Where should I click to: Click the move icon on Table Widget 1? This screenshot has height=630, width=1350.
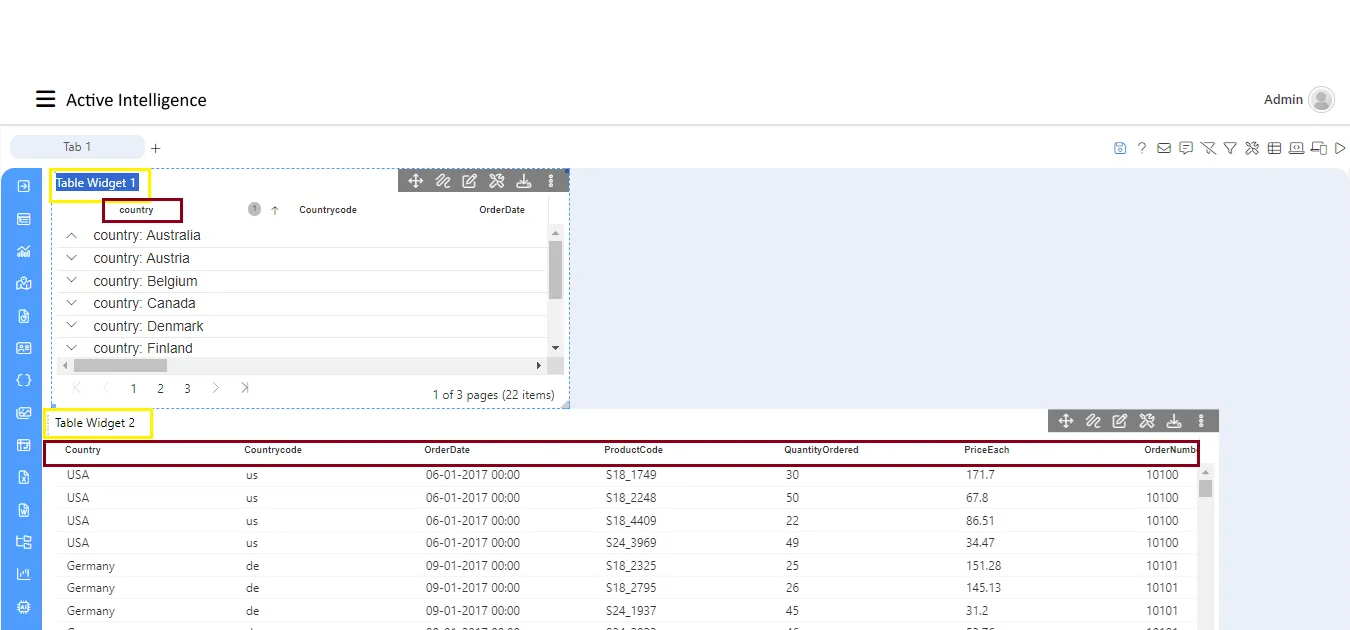(416, 181)
